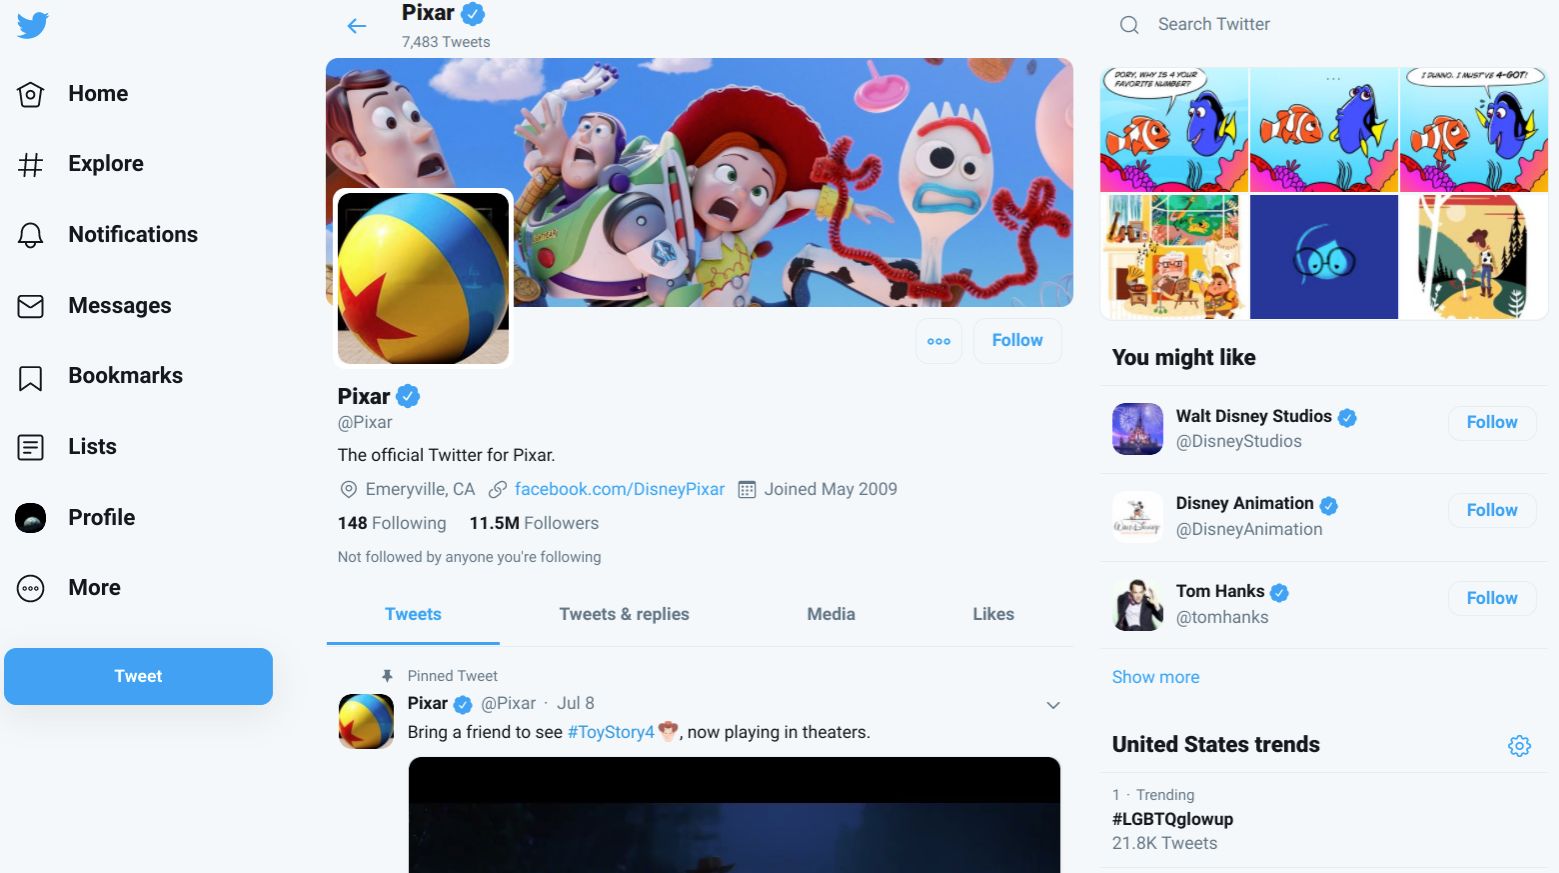Open Profile via the avatar icon

[31, 518]
